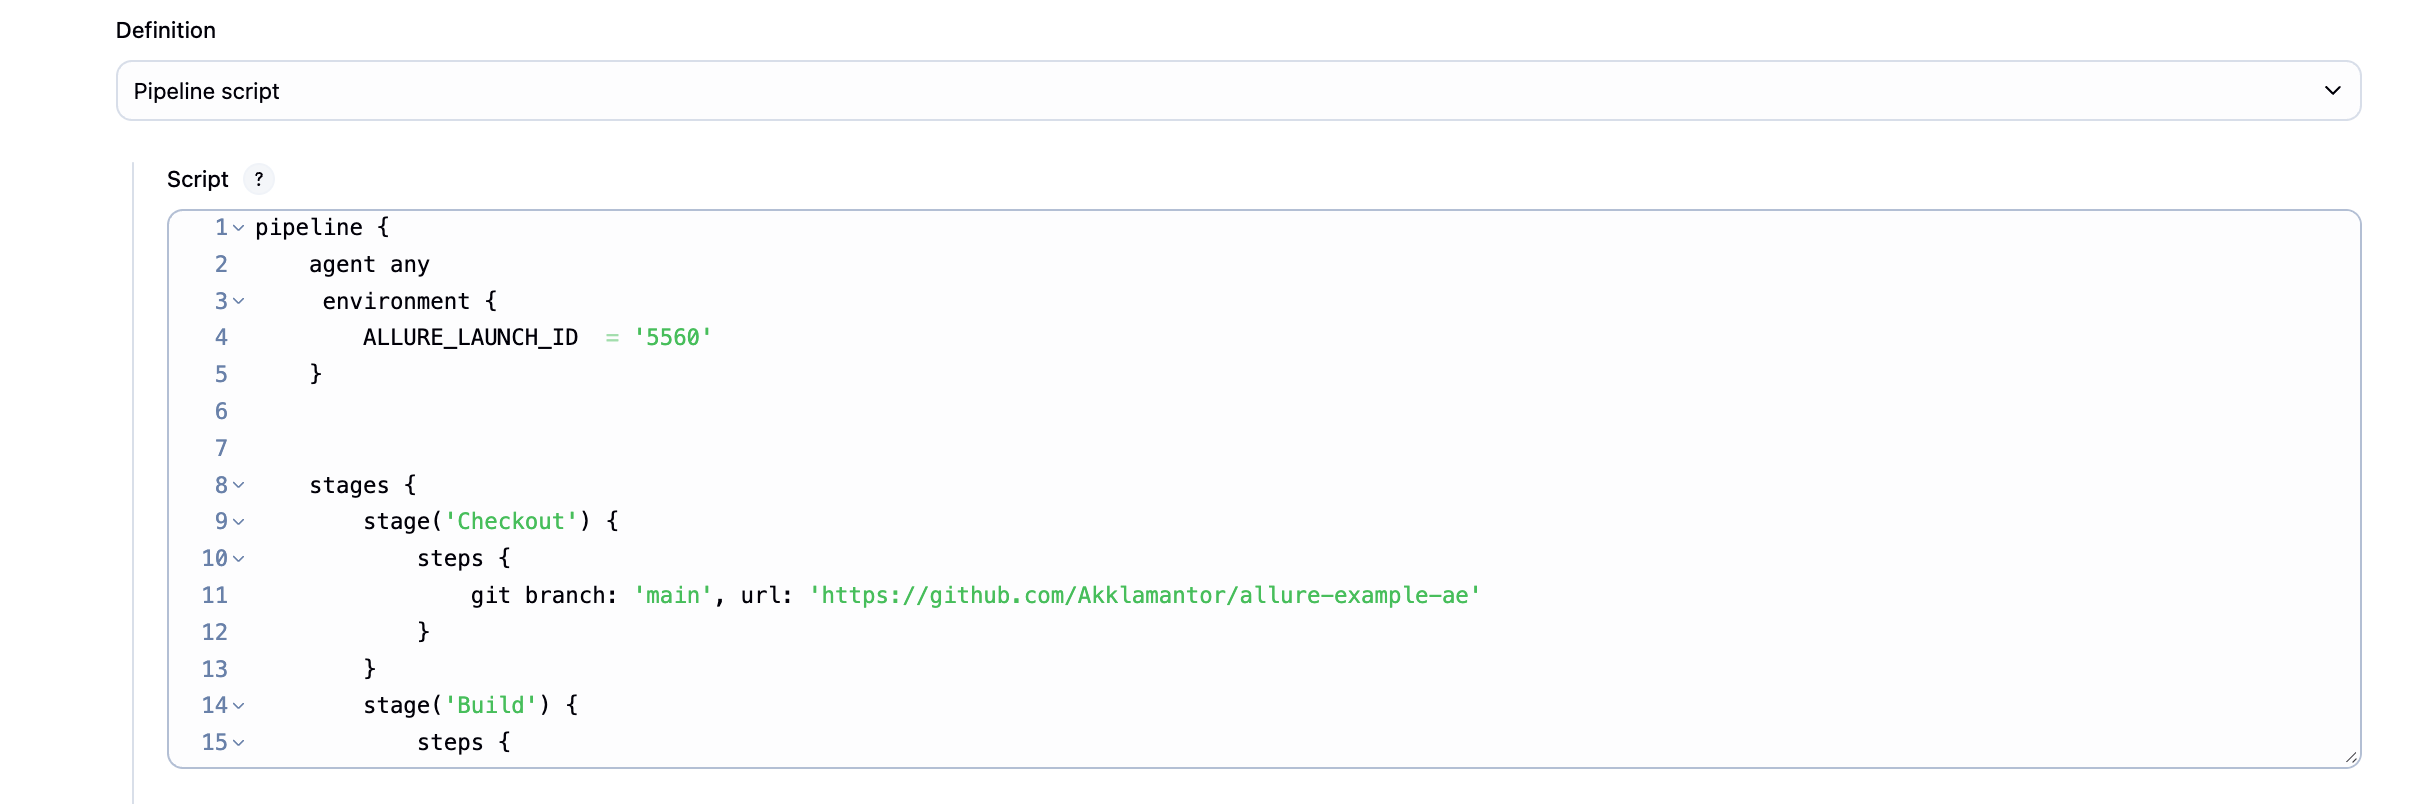2418x804 pixels.
Task: Place cursor in the GitHub repository URL string
Action: tap(1145, 596)
